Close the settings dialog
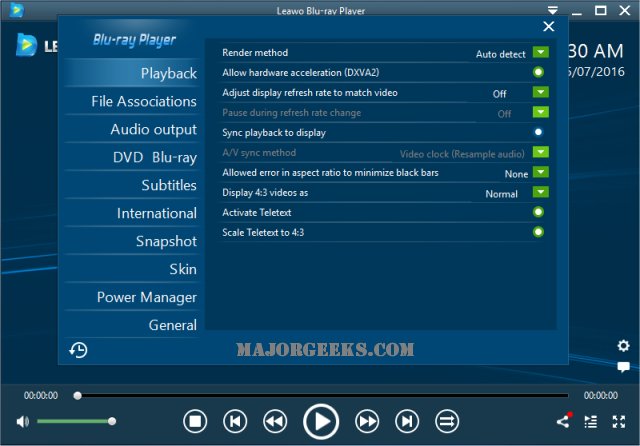The width and height of the screenshot is (640, 446). (x=549, y=27)
